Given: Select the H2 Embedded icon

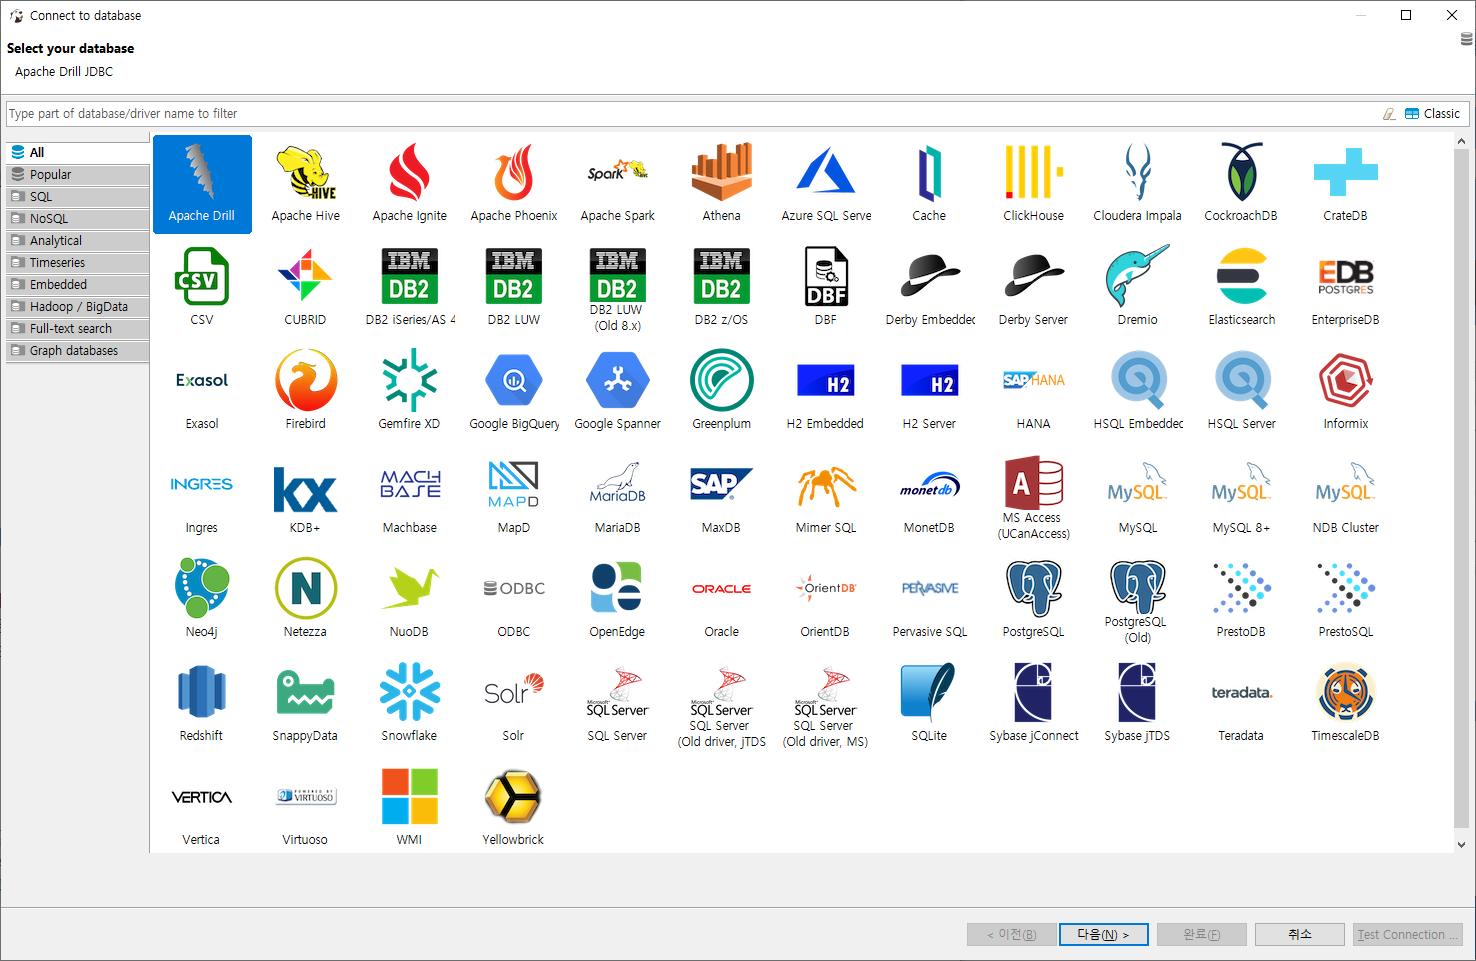Looking at the screenshot, I should (825, 381).
